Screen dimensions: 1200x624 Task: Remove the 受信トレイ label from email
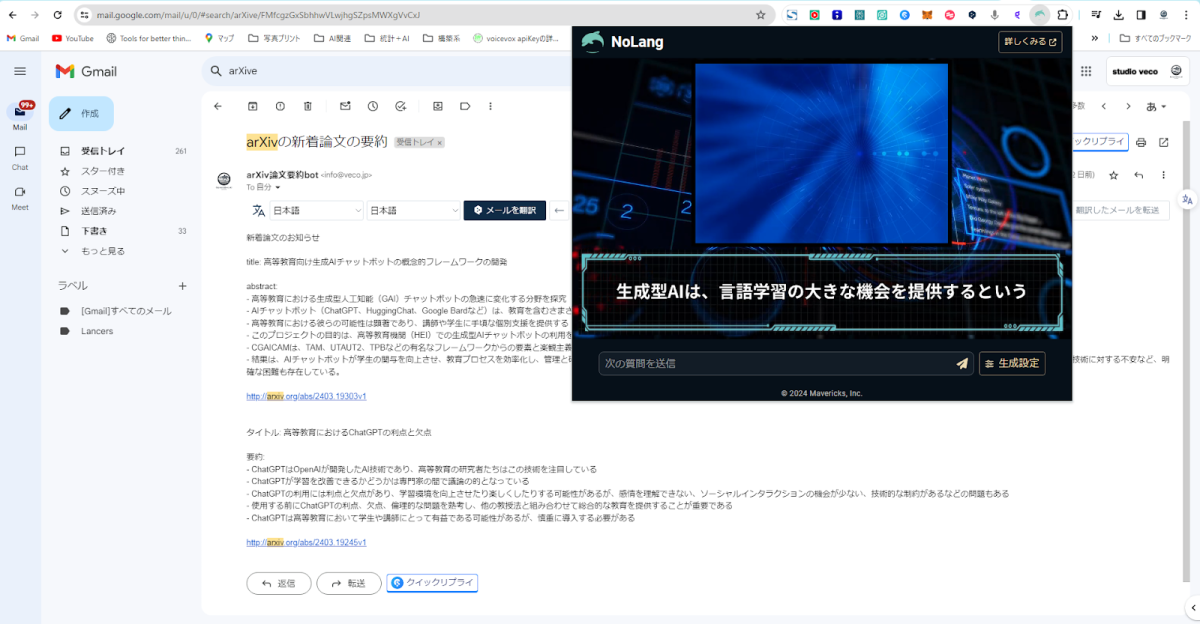coord(439,143)
